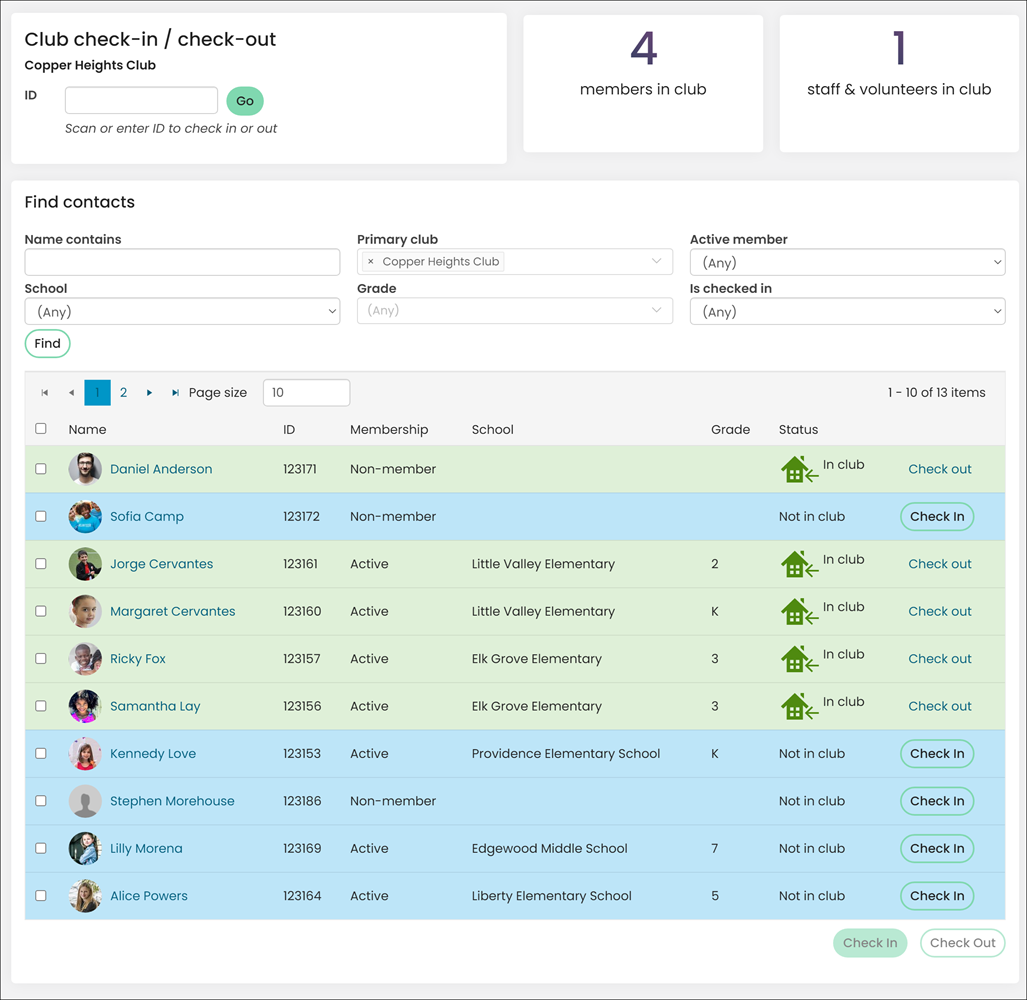Screen dimensions: 1027x1000
Task: Remove Copper Heights Club tag with x
Action: [371, 262]
